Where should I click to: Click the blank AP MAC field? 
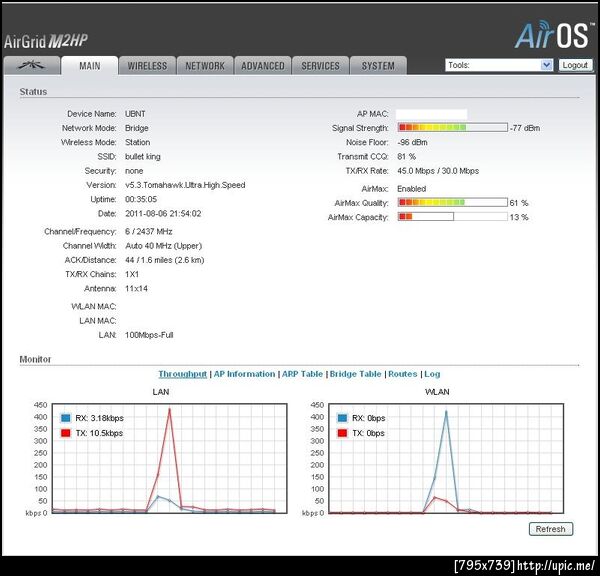click(431, 114)
